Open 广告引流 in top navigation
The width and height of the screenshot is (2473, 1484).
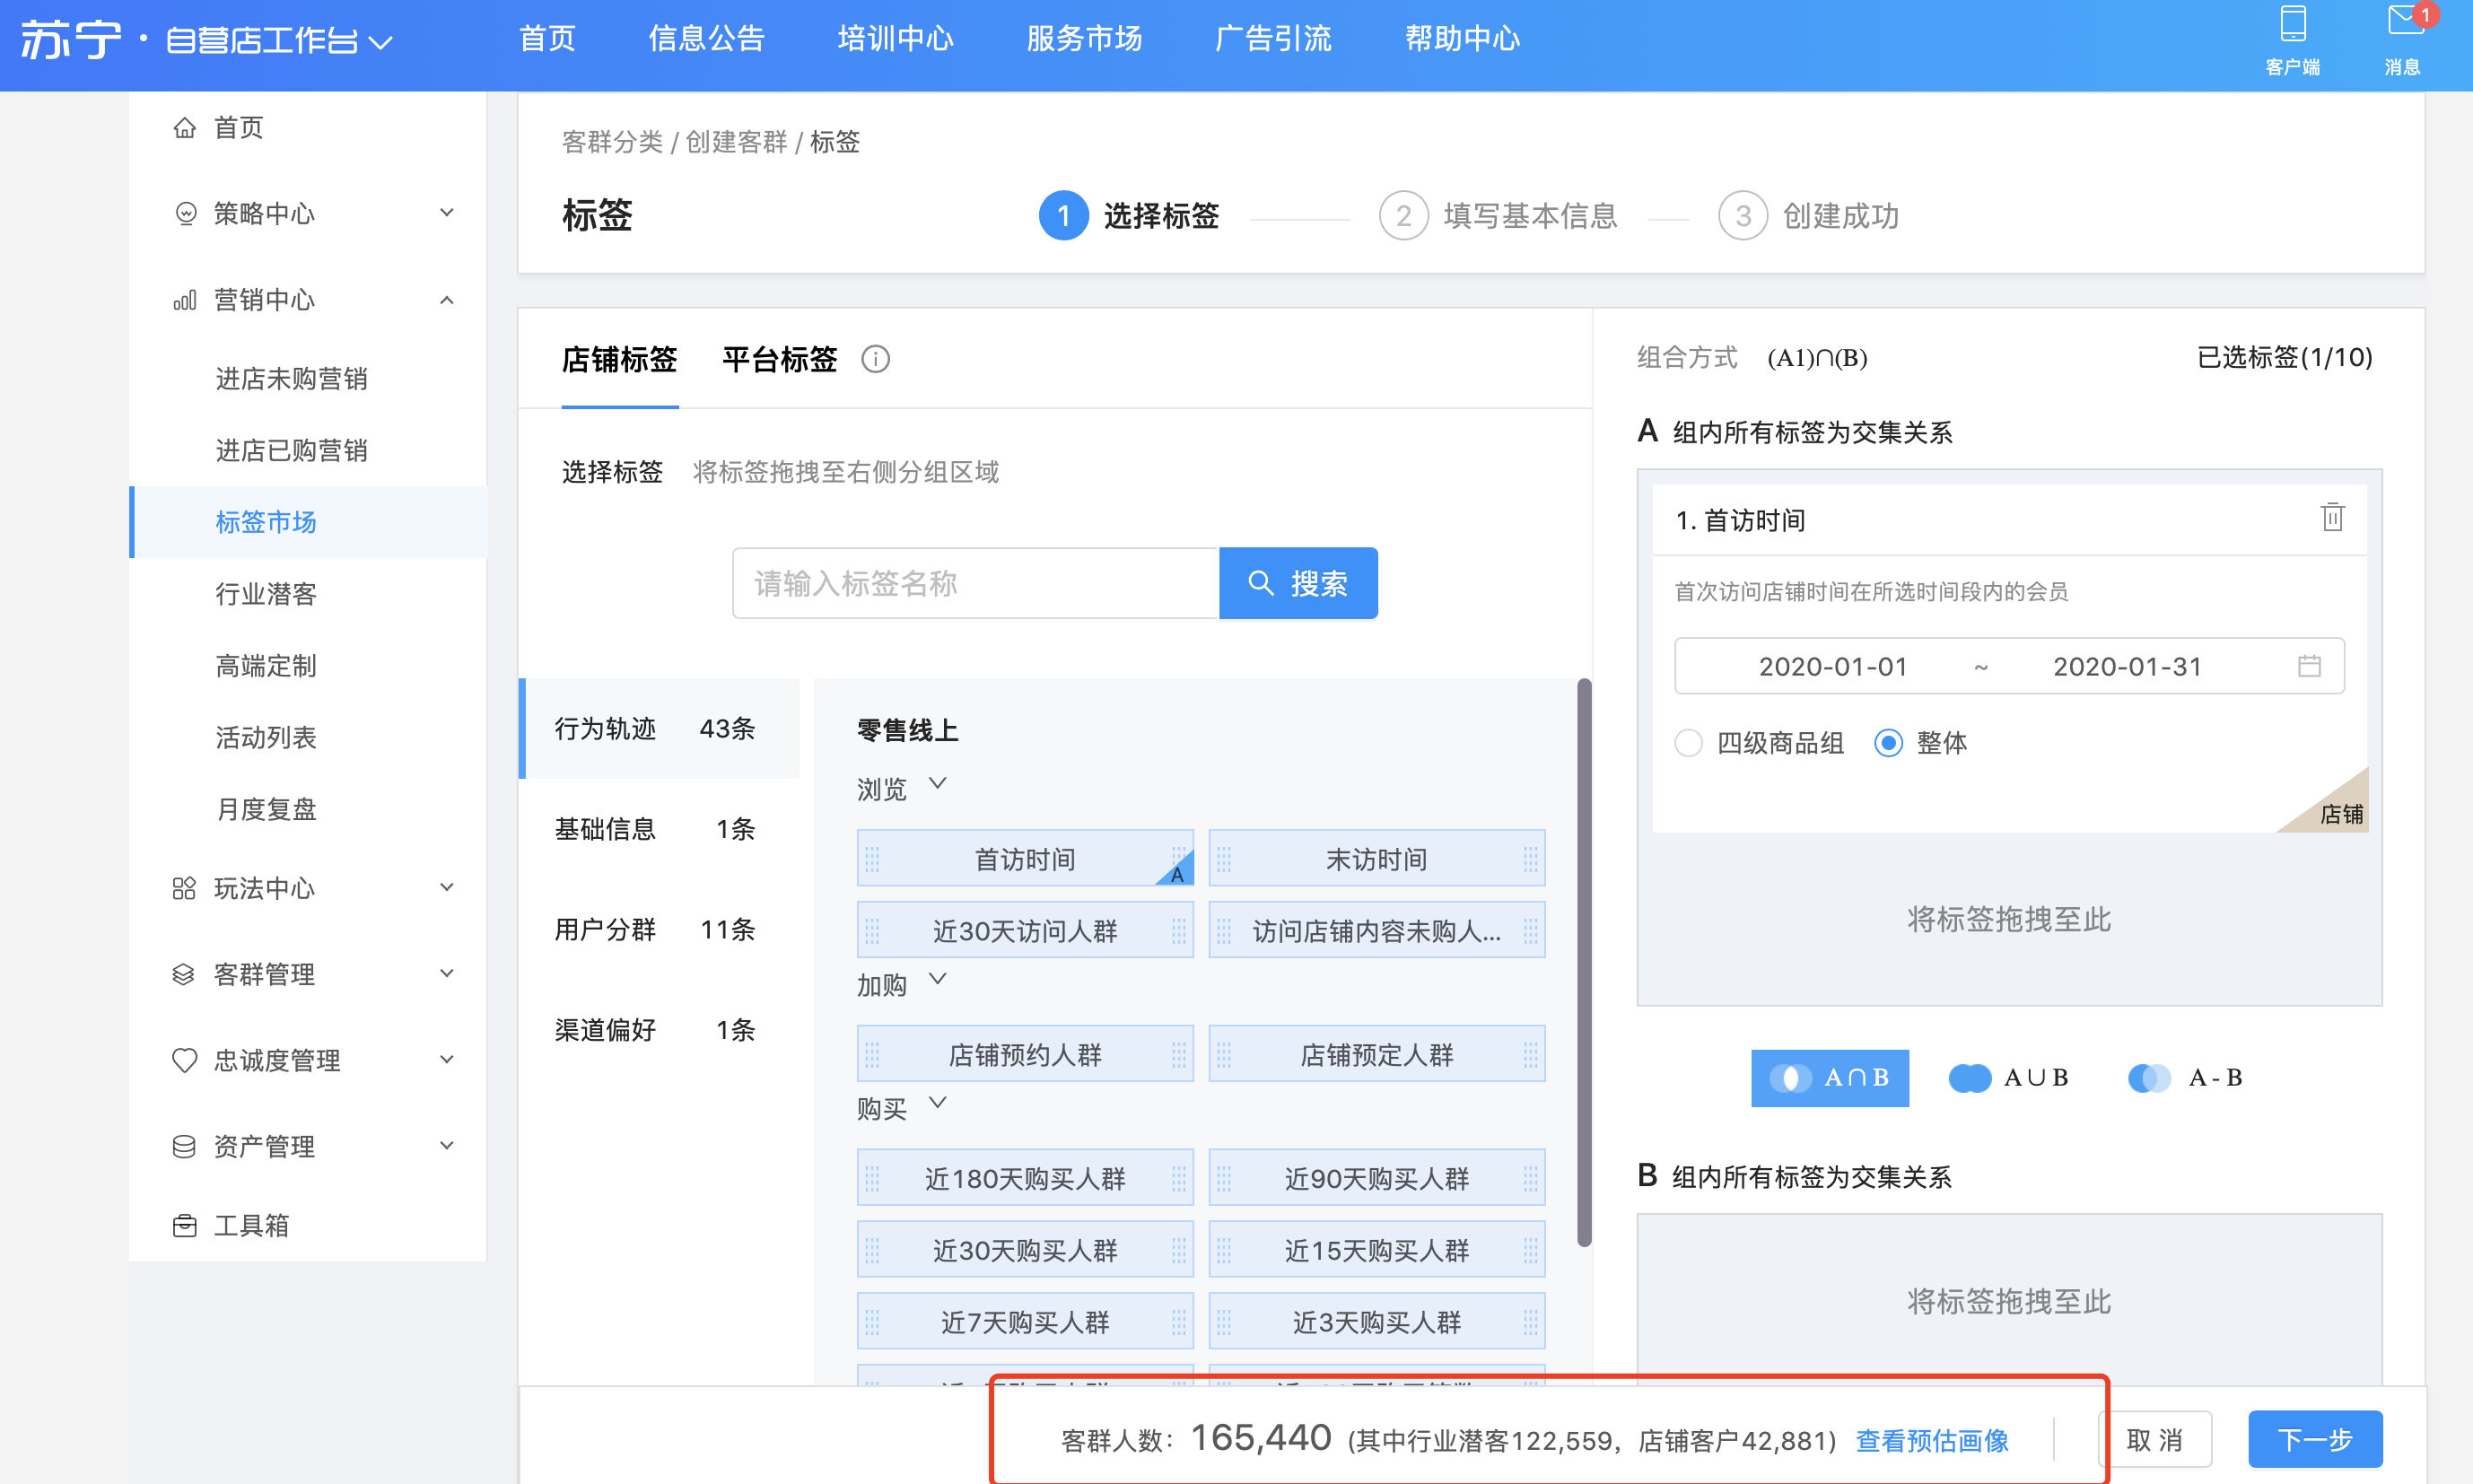(x=1273, y=38)
